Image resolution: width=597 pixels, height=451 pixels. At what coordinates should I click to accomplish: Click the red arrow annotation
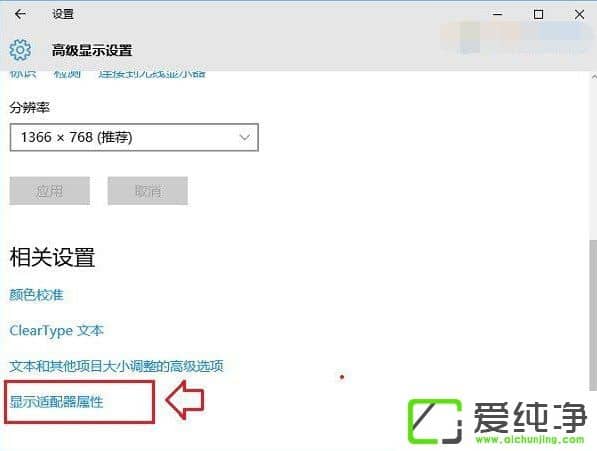pos(185,400)
